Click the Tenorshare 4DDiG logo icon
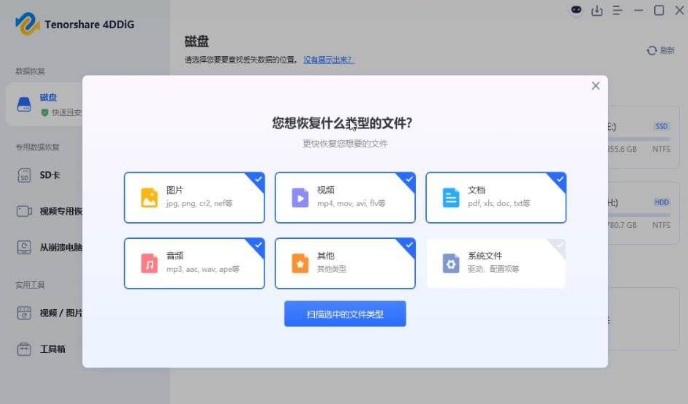This screenshot has width=688, height=404. 27,23
